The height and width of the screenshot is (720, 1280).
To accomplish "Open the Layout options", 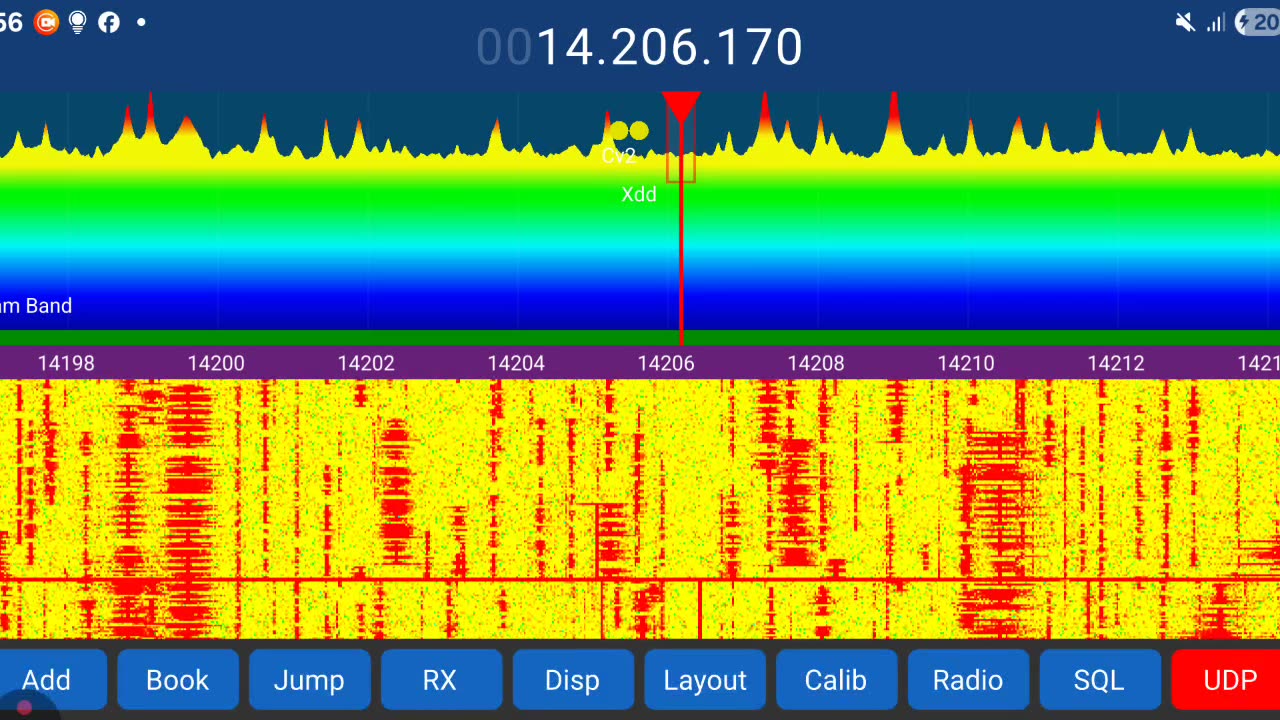I will (705, 680).
